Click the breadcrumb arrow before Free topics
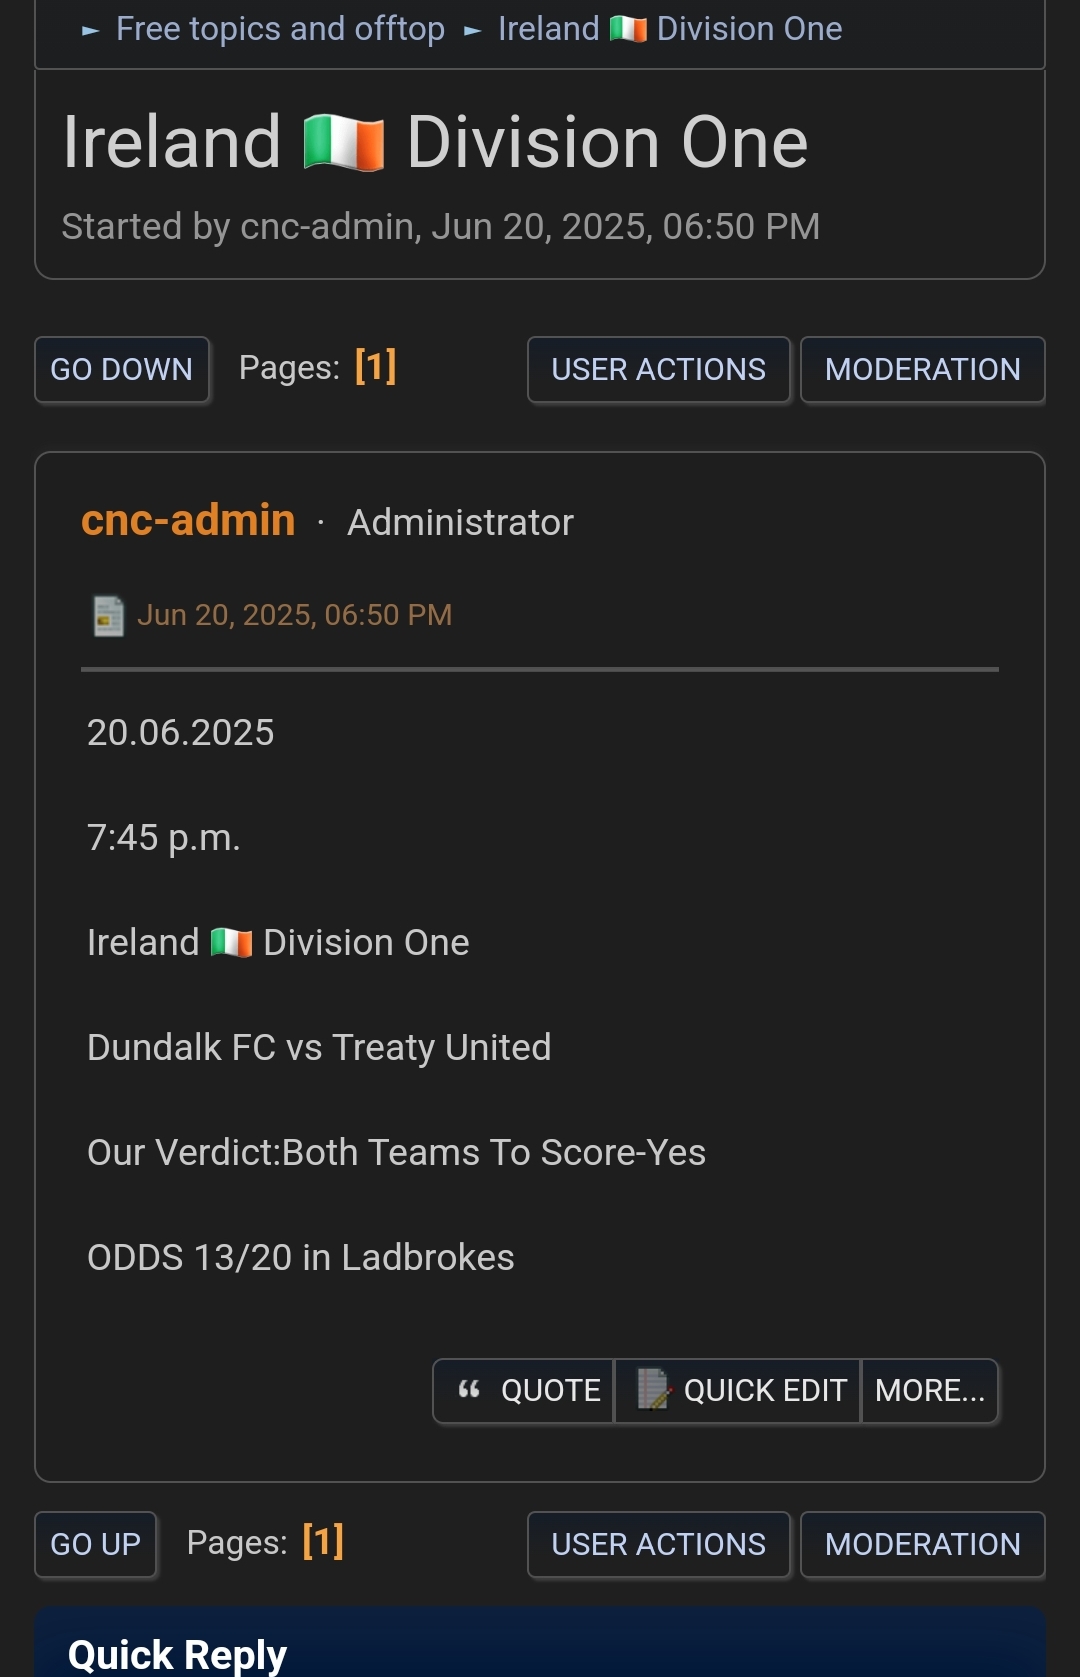The height and width of the screenshot is (1677, 1080). pos(91,31)
